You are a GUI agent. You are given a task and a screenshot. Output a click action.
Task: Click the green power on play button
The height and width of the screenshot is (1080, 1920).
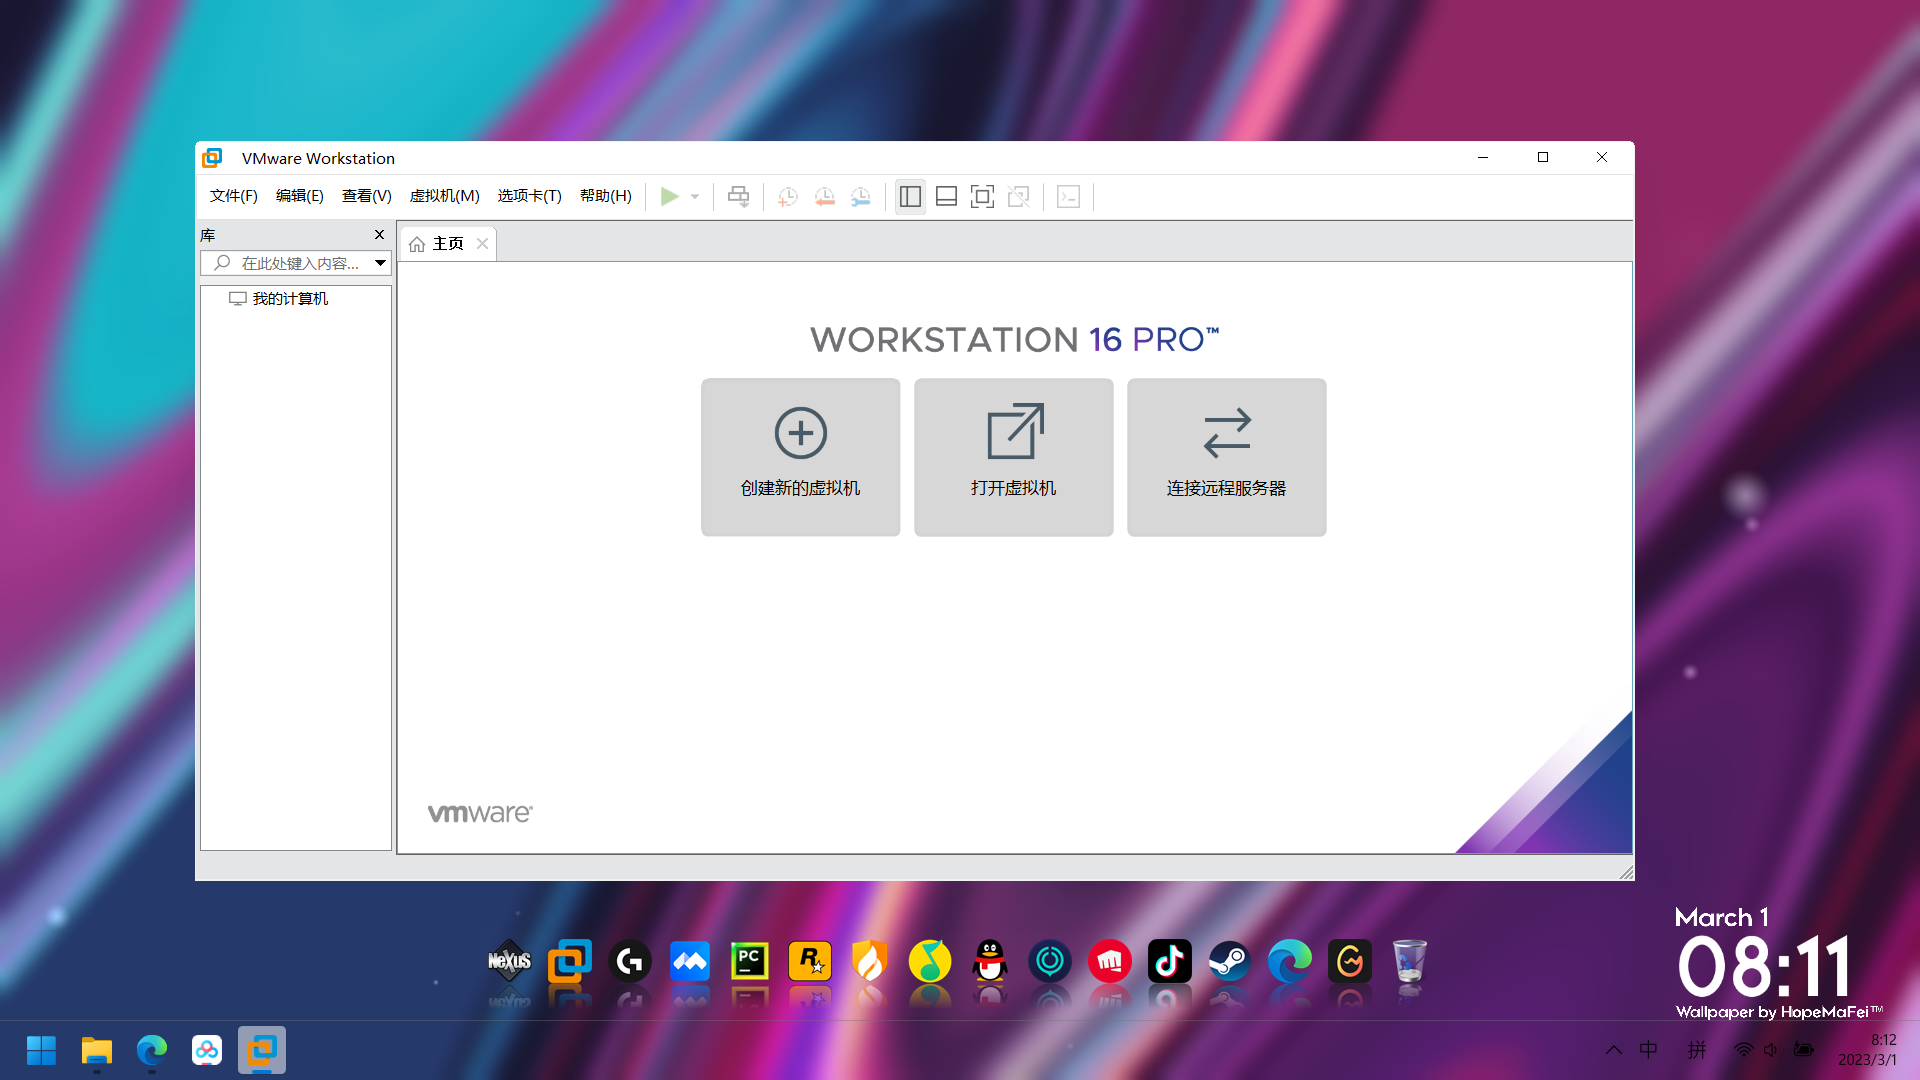tap(669, 197)
